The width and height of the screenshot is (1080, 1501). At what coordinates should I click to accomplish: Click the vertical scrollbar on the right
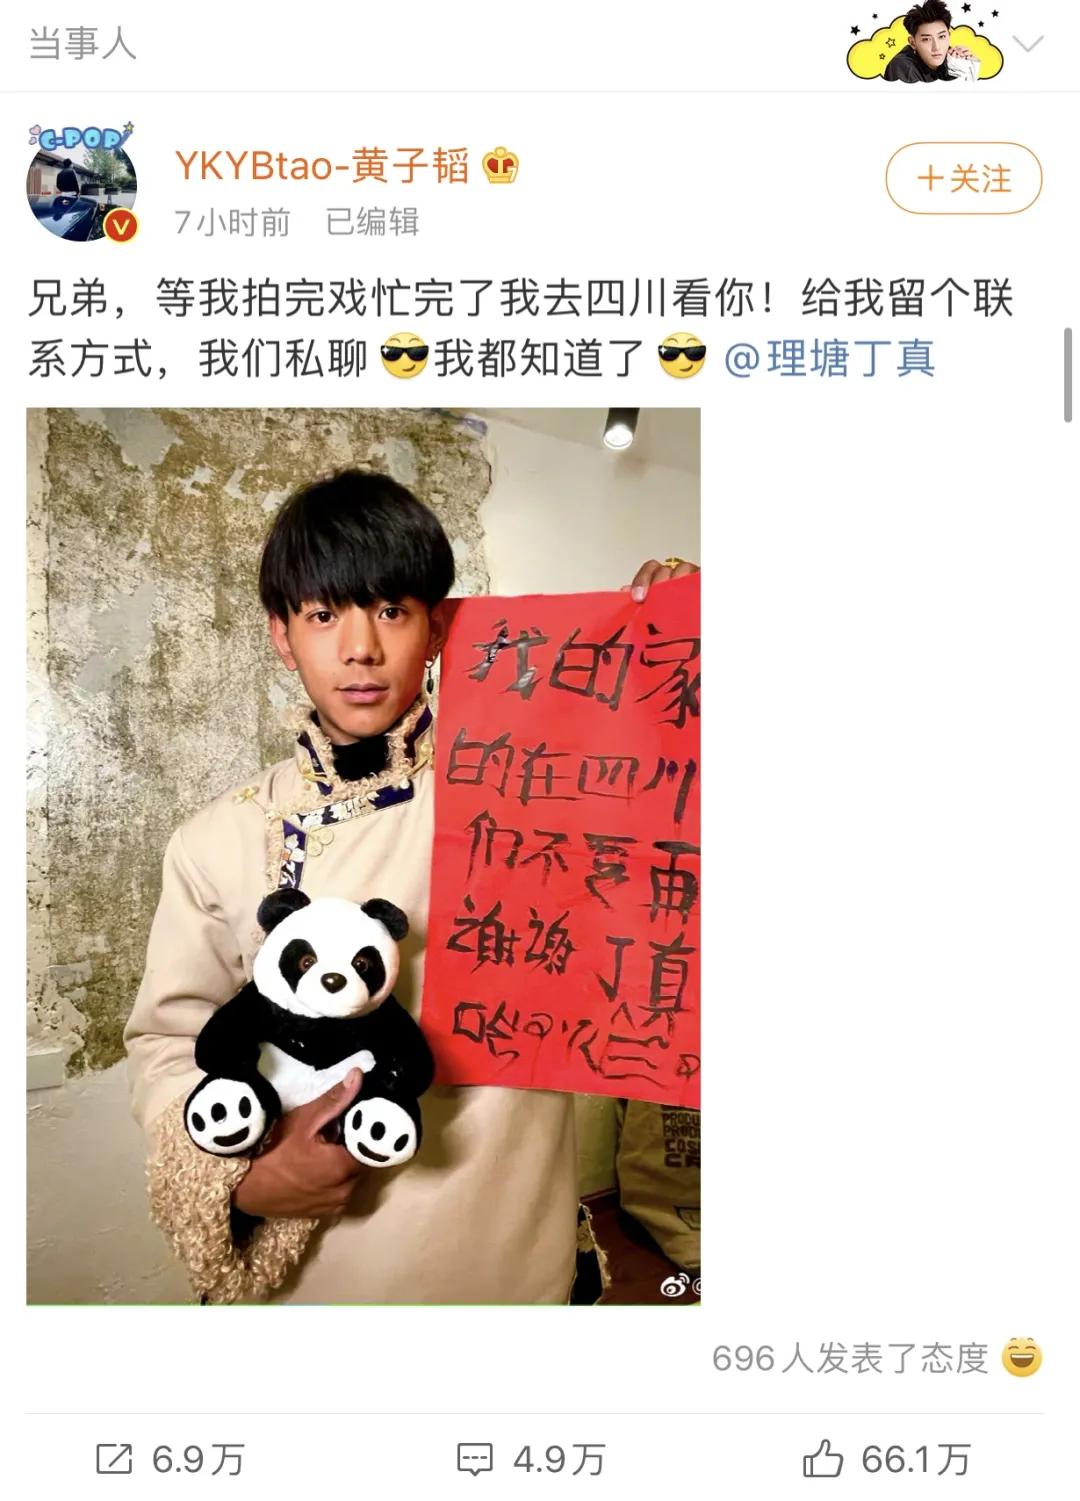(x=1068, y=376)
